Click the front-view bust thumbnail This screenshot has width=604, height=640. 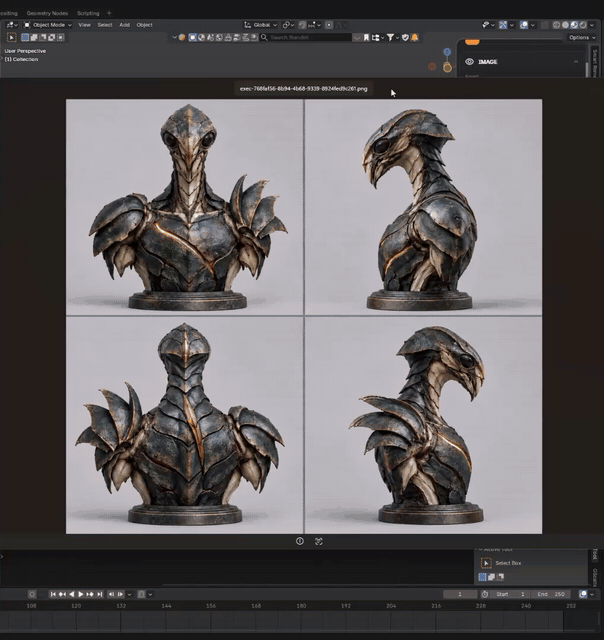coord(185,207)
